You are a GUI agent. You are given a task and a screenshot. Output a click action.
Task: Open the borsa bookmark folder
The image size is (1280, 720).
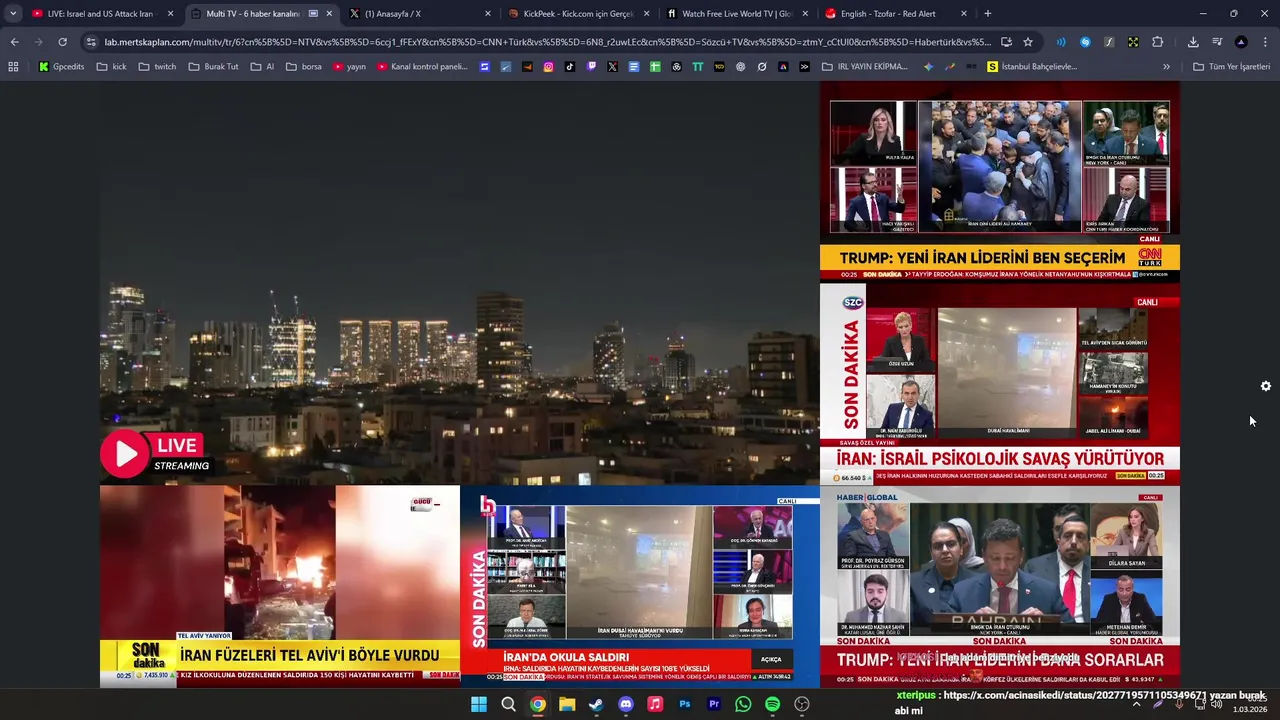coord(304,67)
